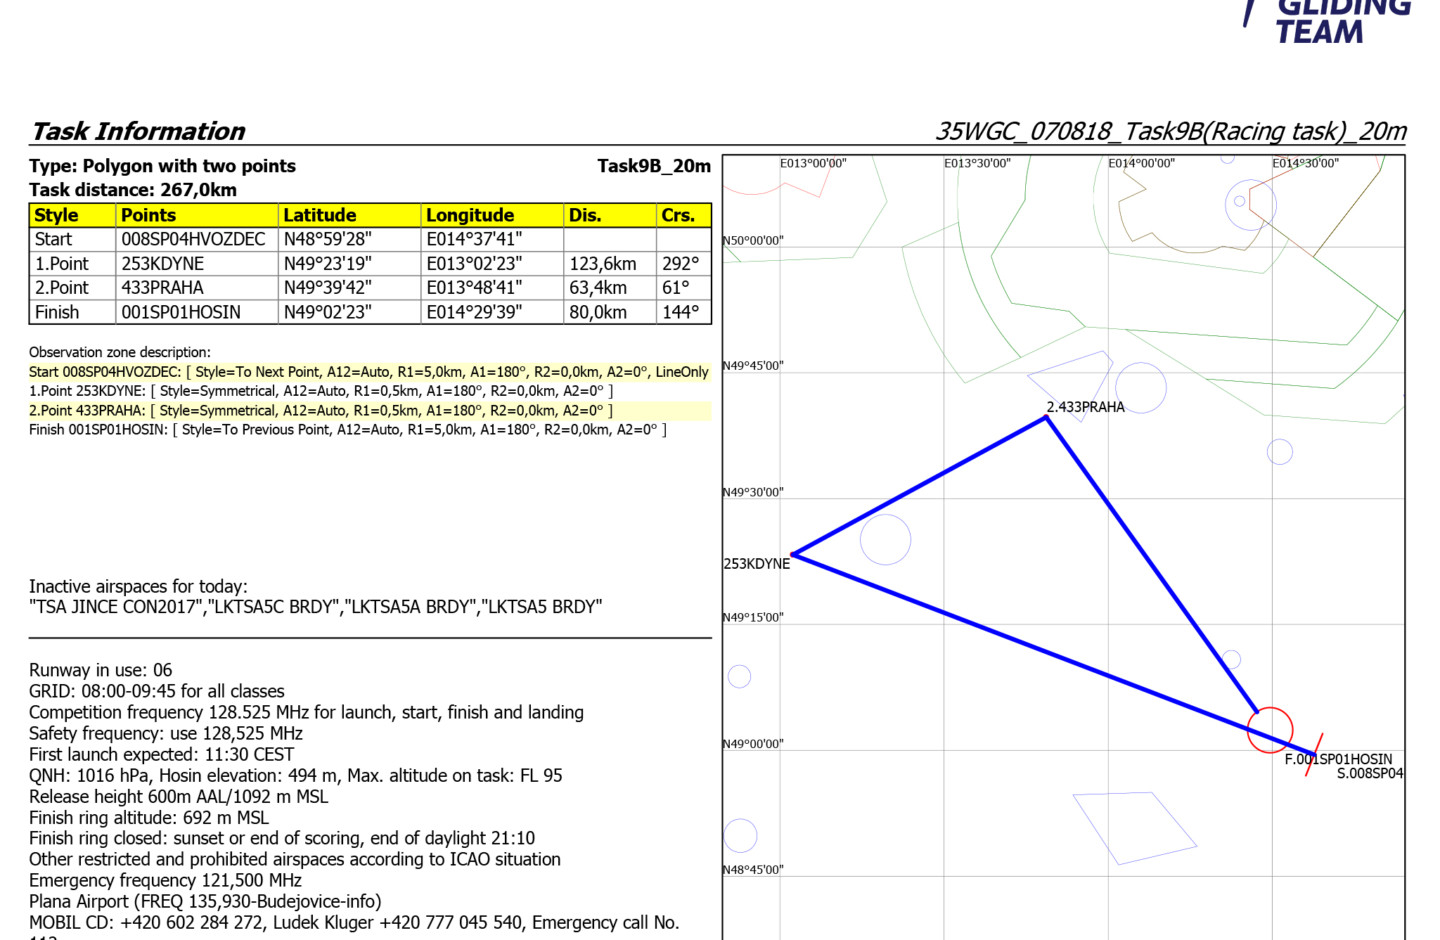The width and height of the screenshot is (1440, 940).
Task: Click the 001SP01HOSIN finish cell in table
Action: tap(181, 312)
